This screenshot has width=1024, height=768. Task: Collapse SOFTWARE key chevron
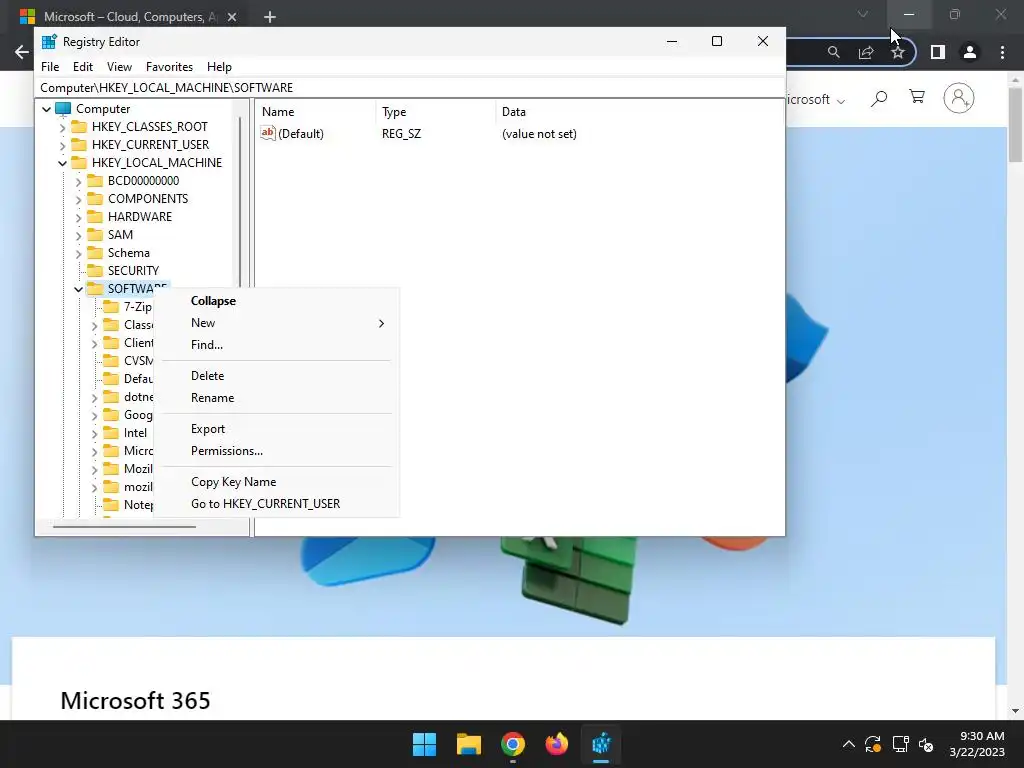tap(78, 289)
